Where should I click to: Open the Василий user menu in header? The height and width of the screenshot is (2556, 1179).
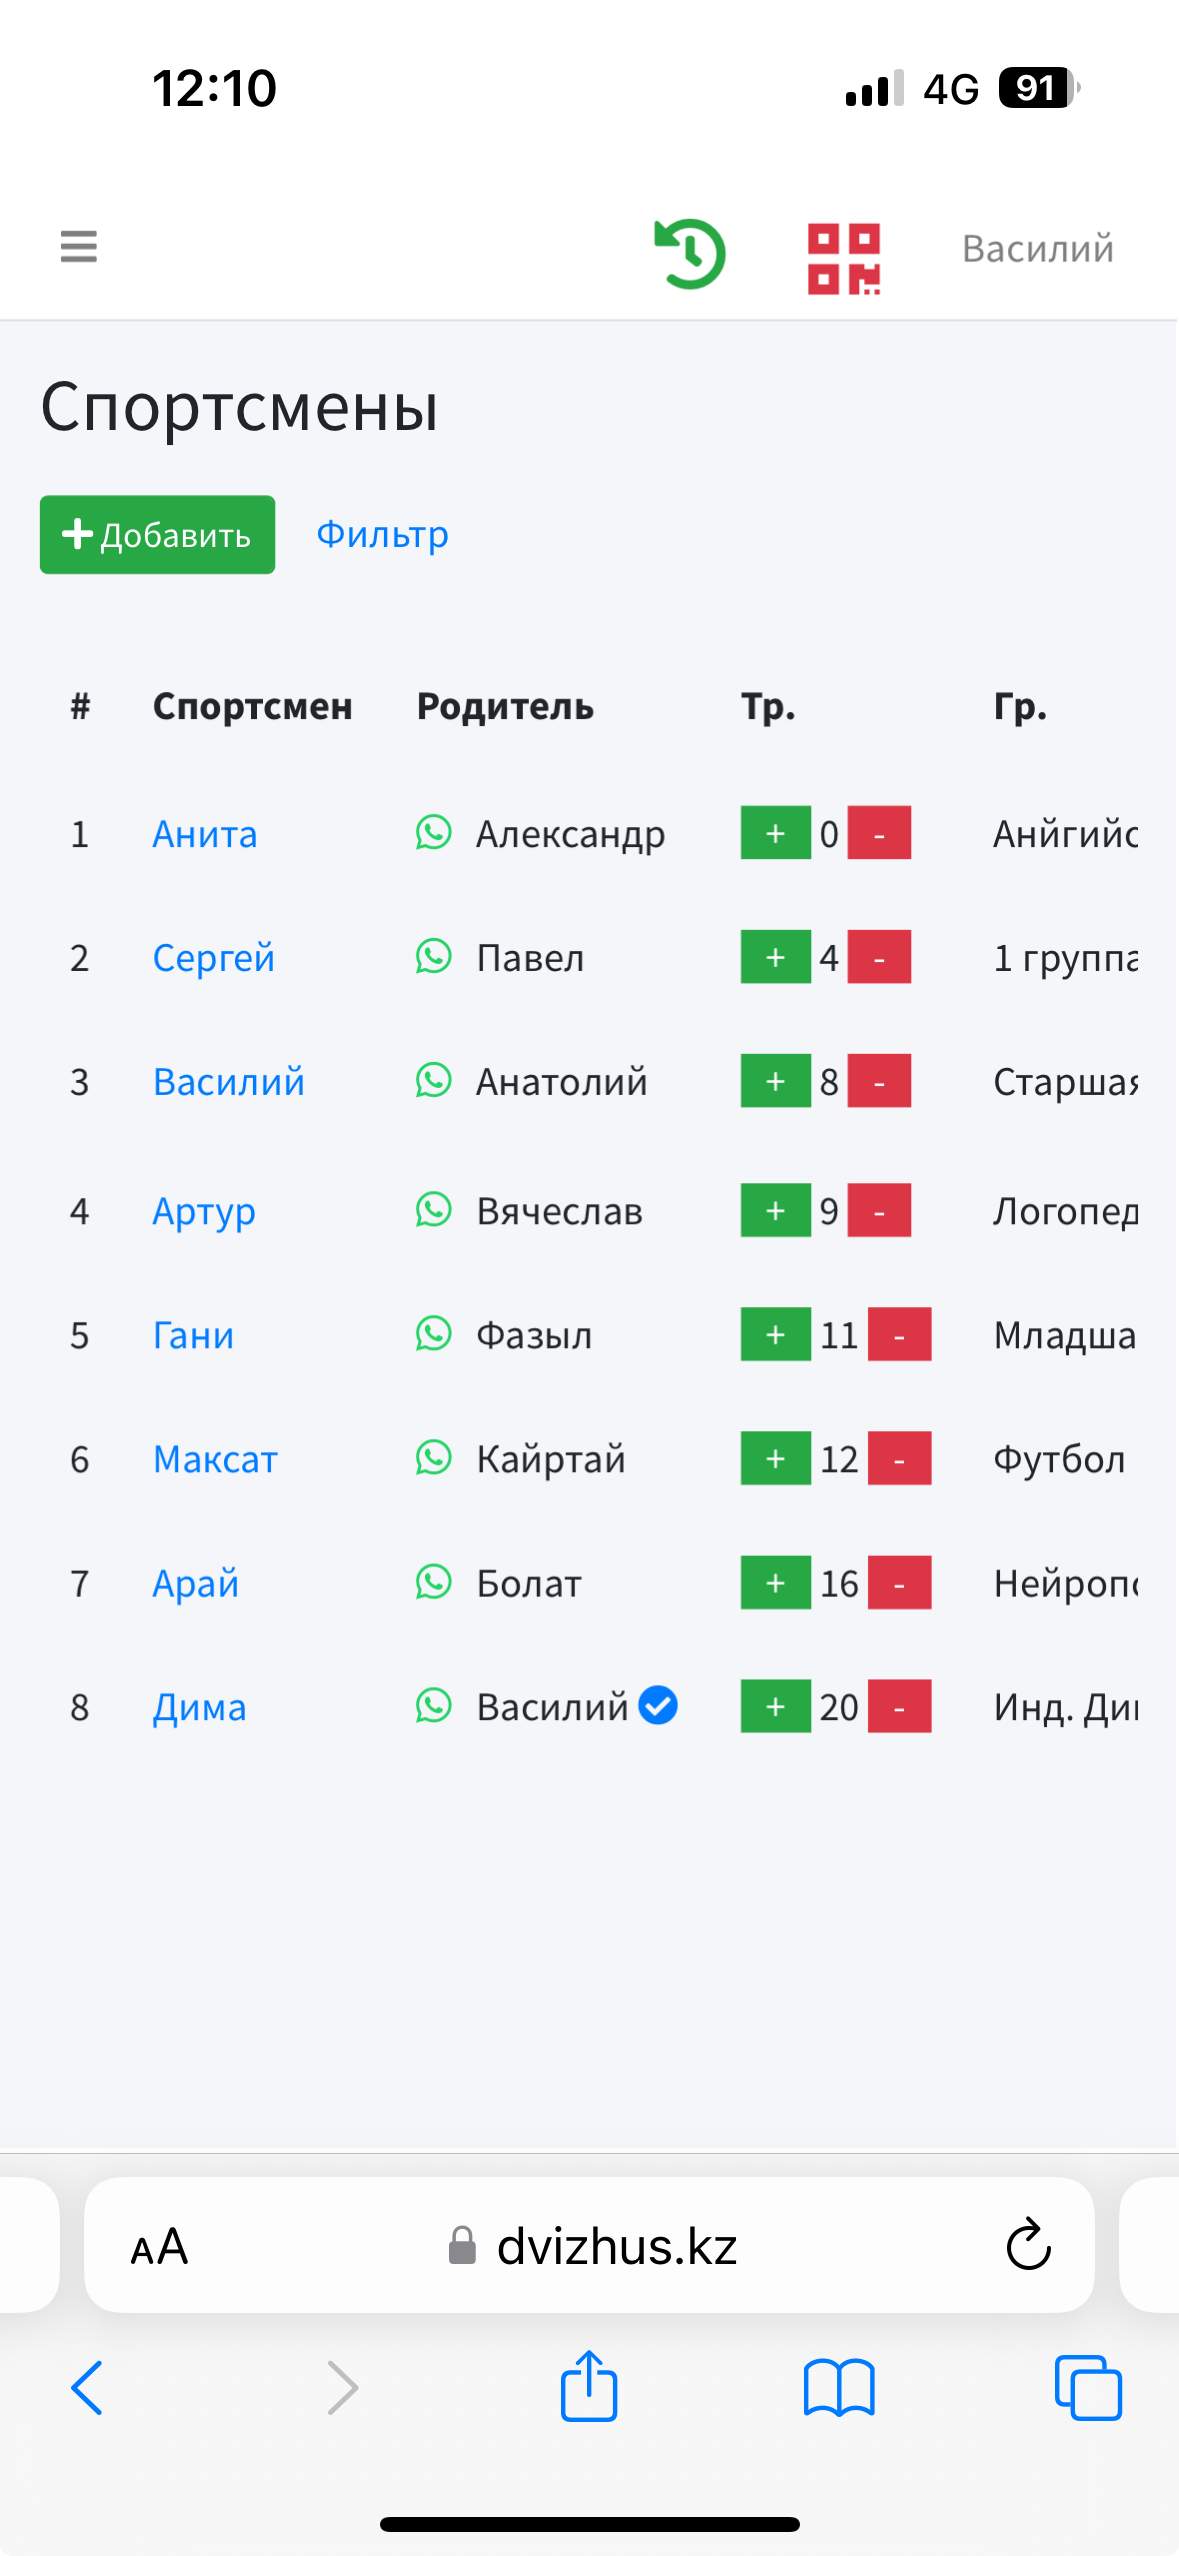[x=1038, y=249]
